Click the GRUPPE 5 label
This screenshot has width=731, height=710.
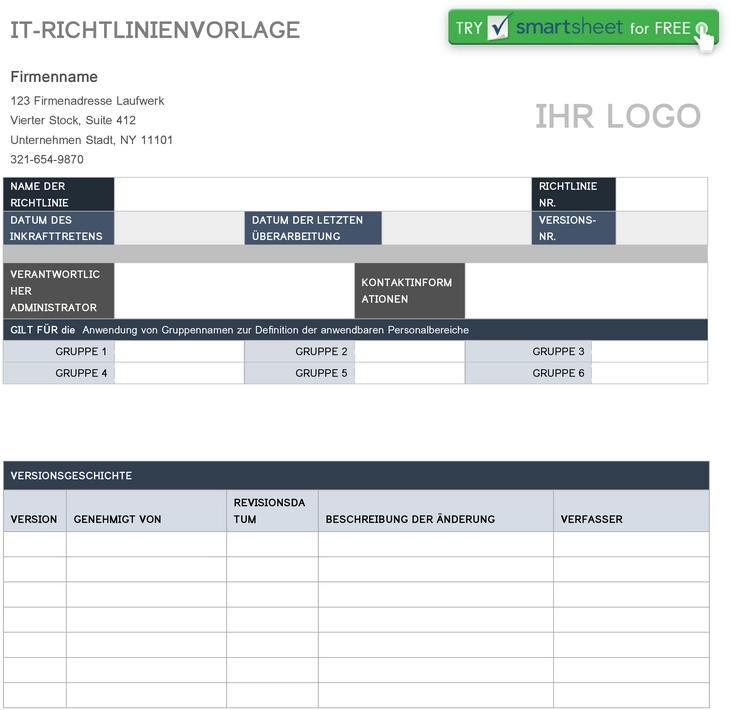[x=299, y=373]
